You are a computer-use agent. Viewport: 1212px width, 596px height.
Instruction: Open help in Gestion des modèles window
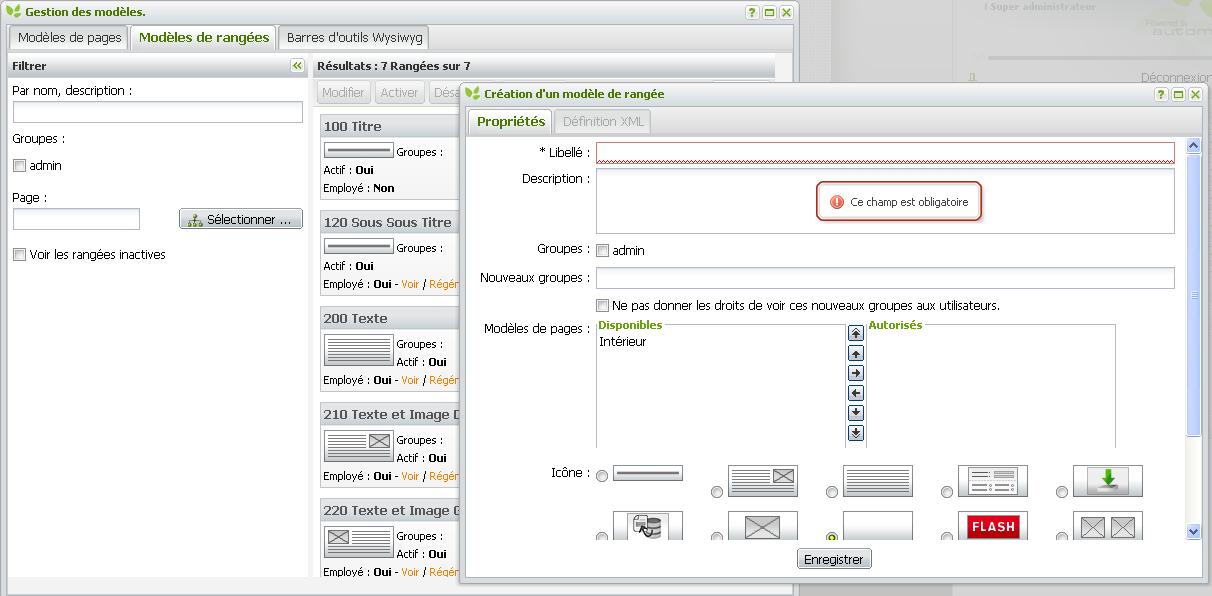click(752, 12)
